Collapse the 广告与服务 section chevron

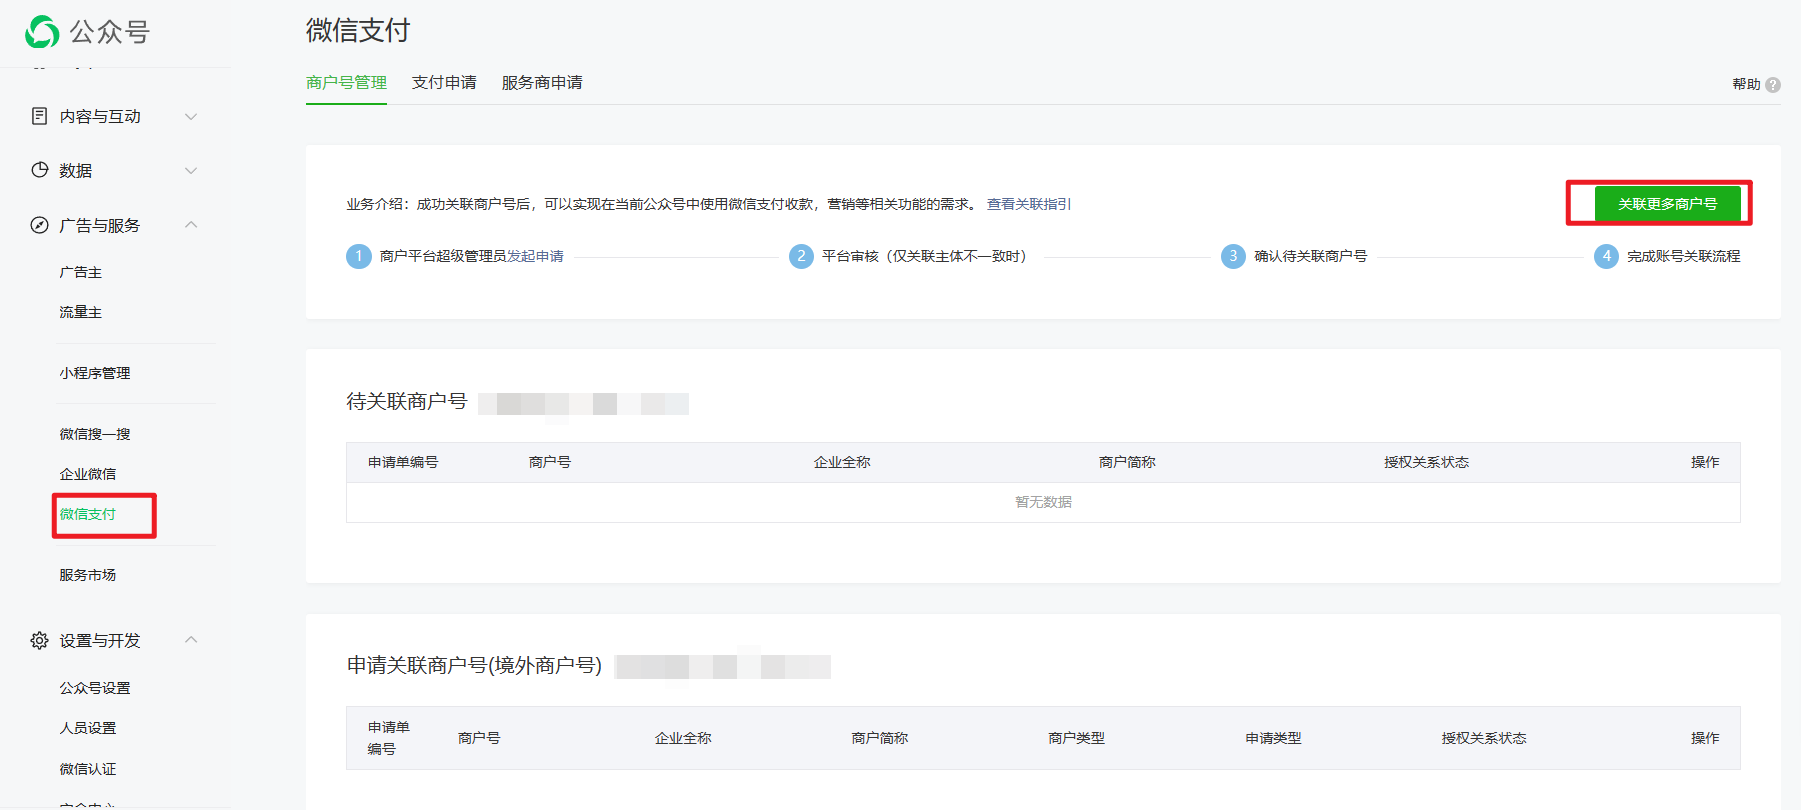[x=191, y=225]
